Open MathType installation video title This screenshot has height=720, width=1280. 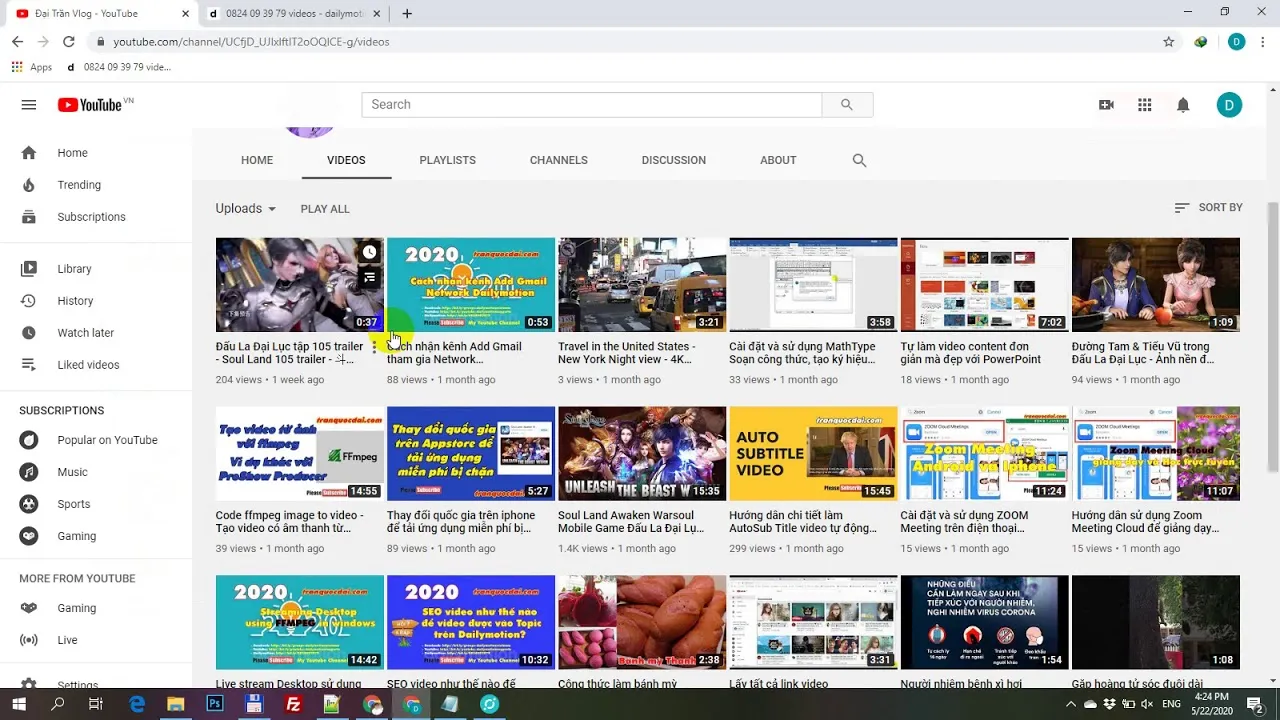[802, 353]
